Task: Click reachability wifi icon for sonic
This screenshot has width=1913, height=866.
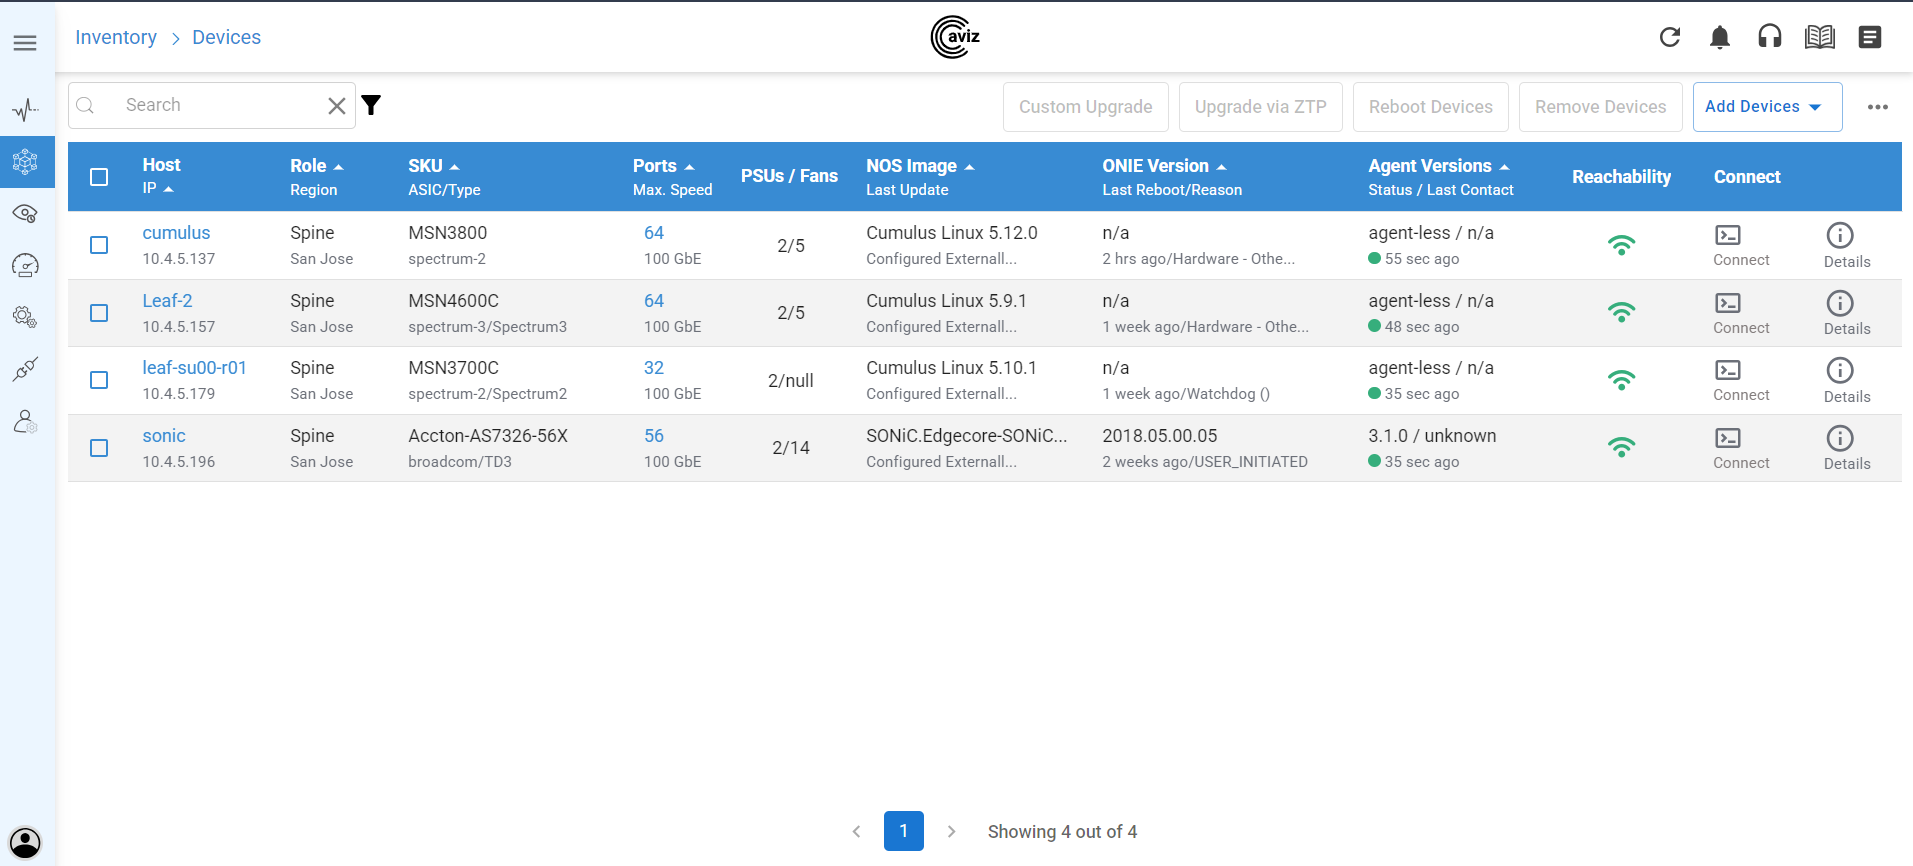Action: point(1621,448)
